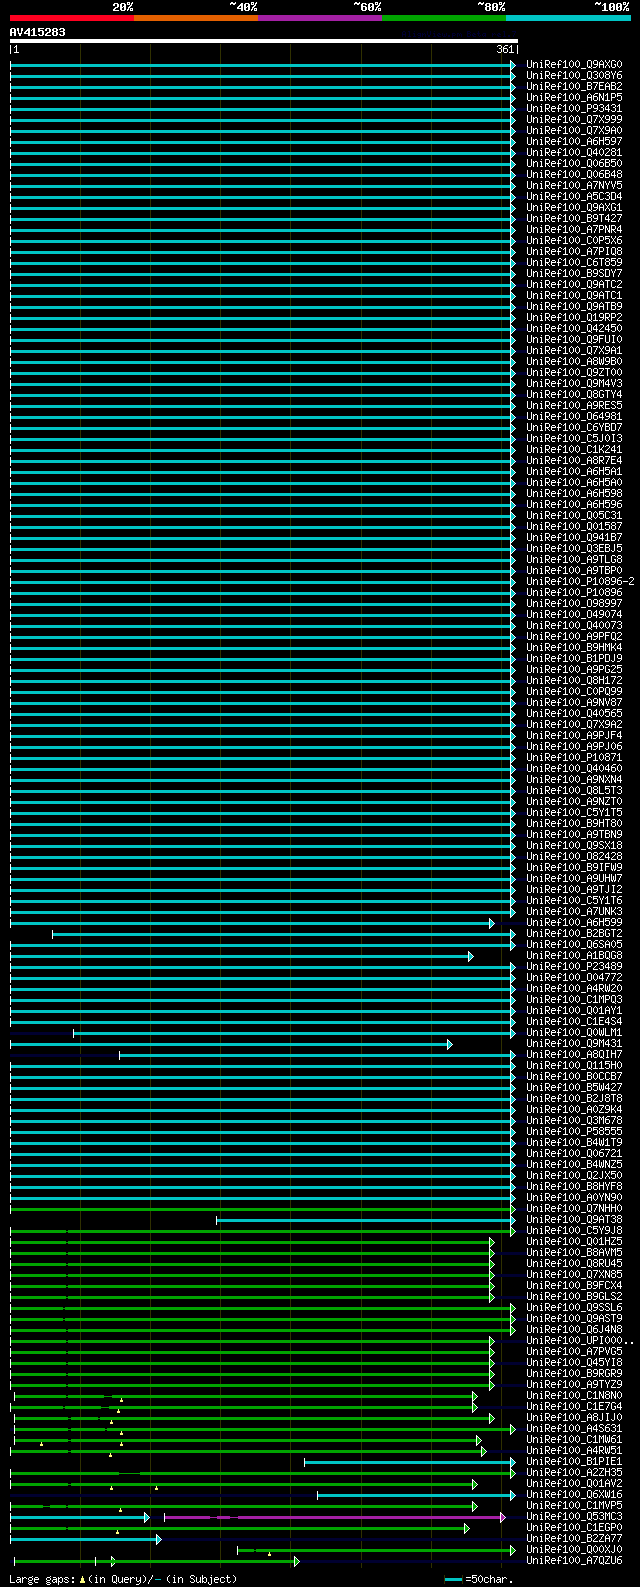The width and height of the screenshot is (640, 1587).
Task: Click the white query sequence bar
Action: [264, 41]
